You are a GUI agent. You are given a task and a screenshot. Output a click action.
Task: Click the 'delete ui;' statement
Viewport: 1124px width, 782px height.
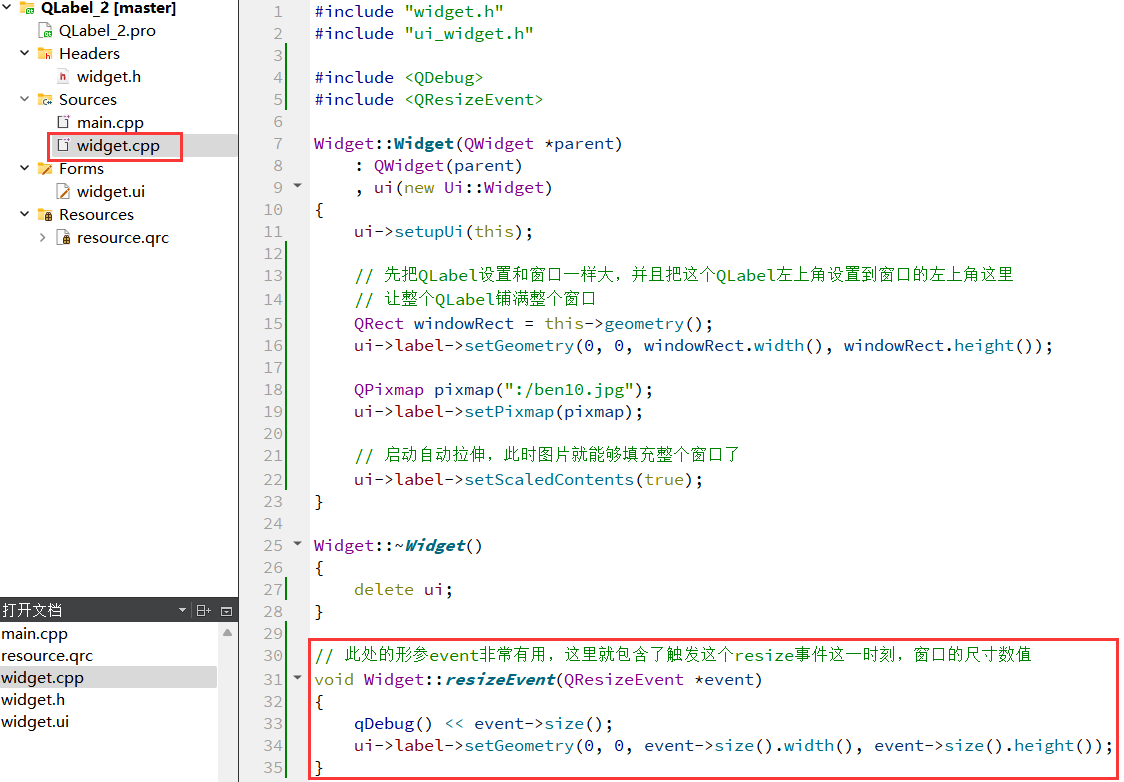[x=404, y=590]
